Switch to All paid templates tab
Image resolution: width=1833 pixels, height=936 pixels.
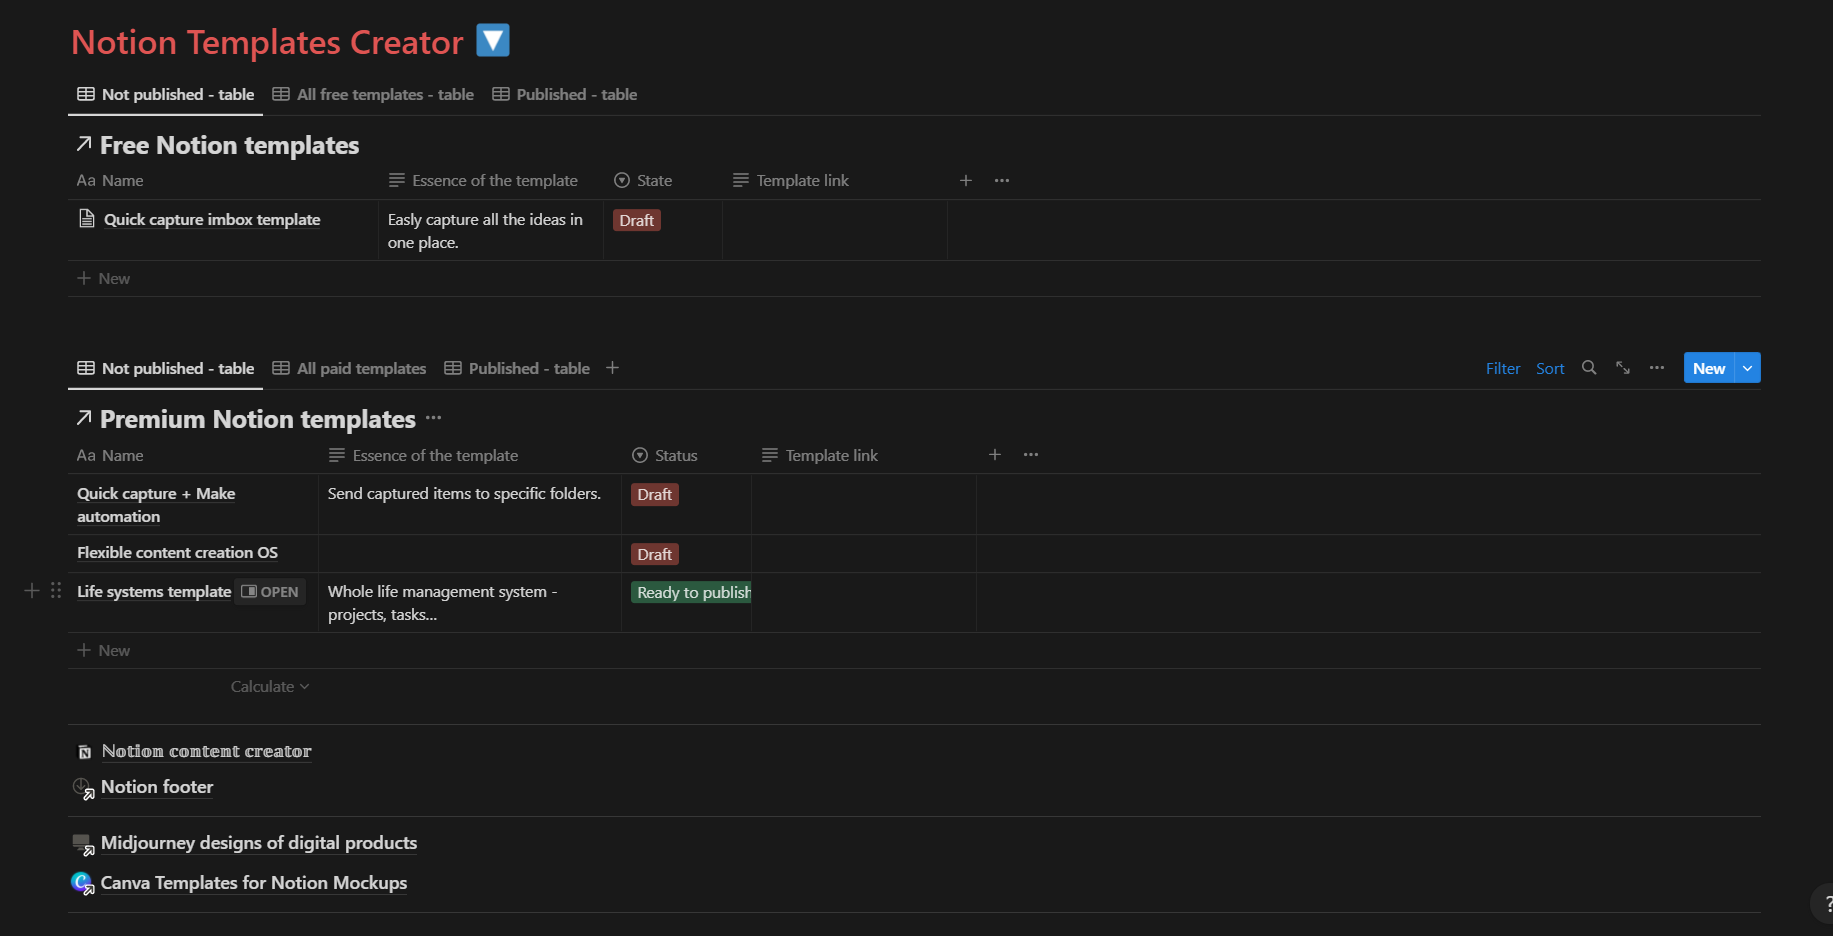350,368
